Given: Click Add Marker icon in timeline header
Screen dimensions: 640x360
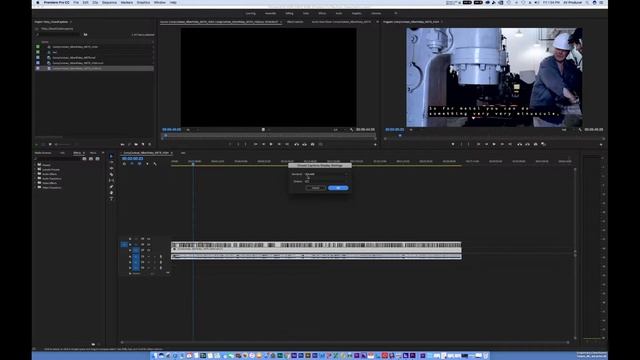Looking at the screenshot, I should pos(147,164).
